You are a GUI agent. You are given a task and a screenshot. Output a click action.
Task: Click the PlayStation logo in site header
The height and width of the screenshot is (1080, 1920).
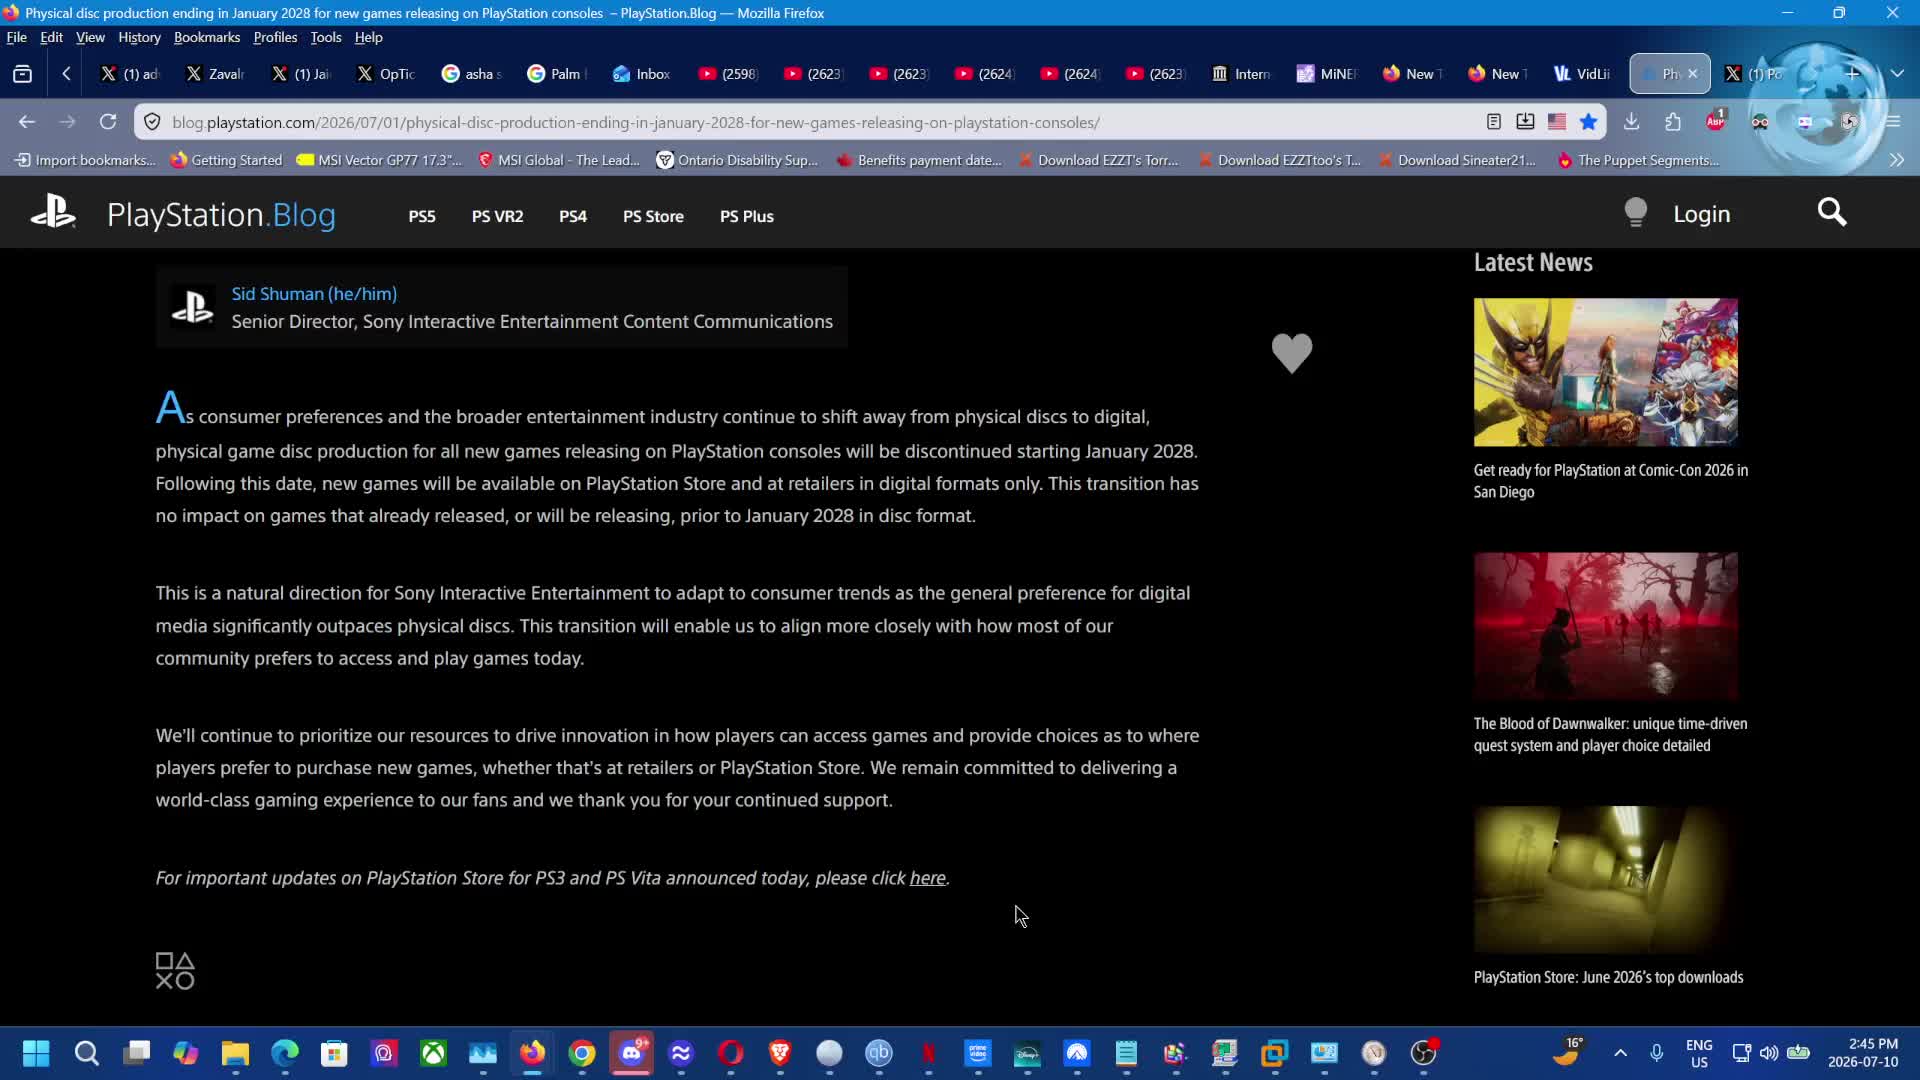coord(52,213)
